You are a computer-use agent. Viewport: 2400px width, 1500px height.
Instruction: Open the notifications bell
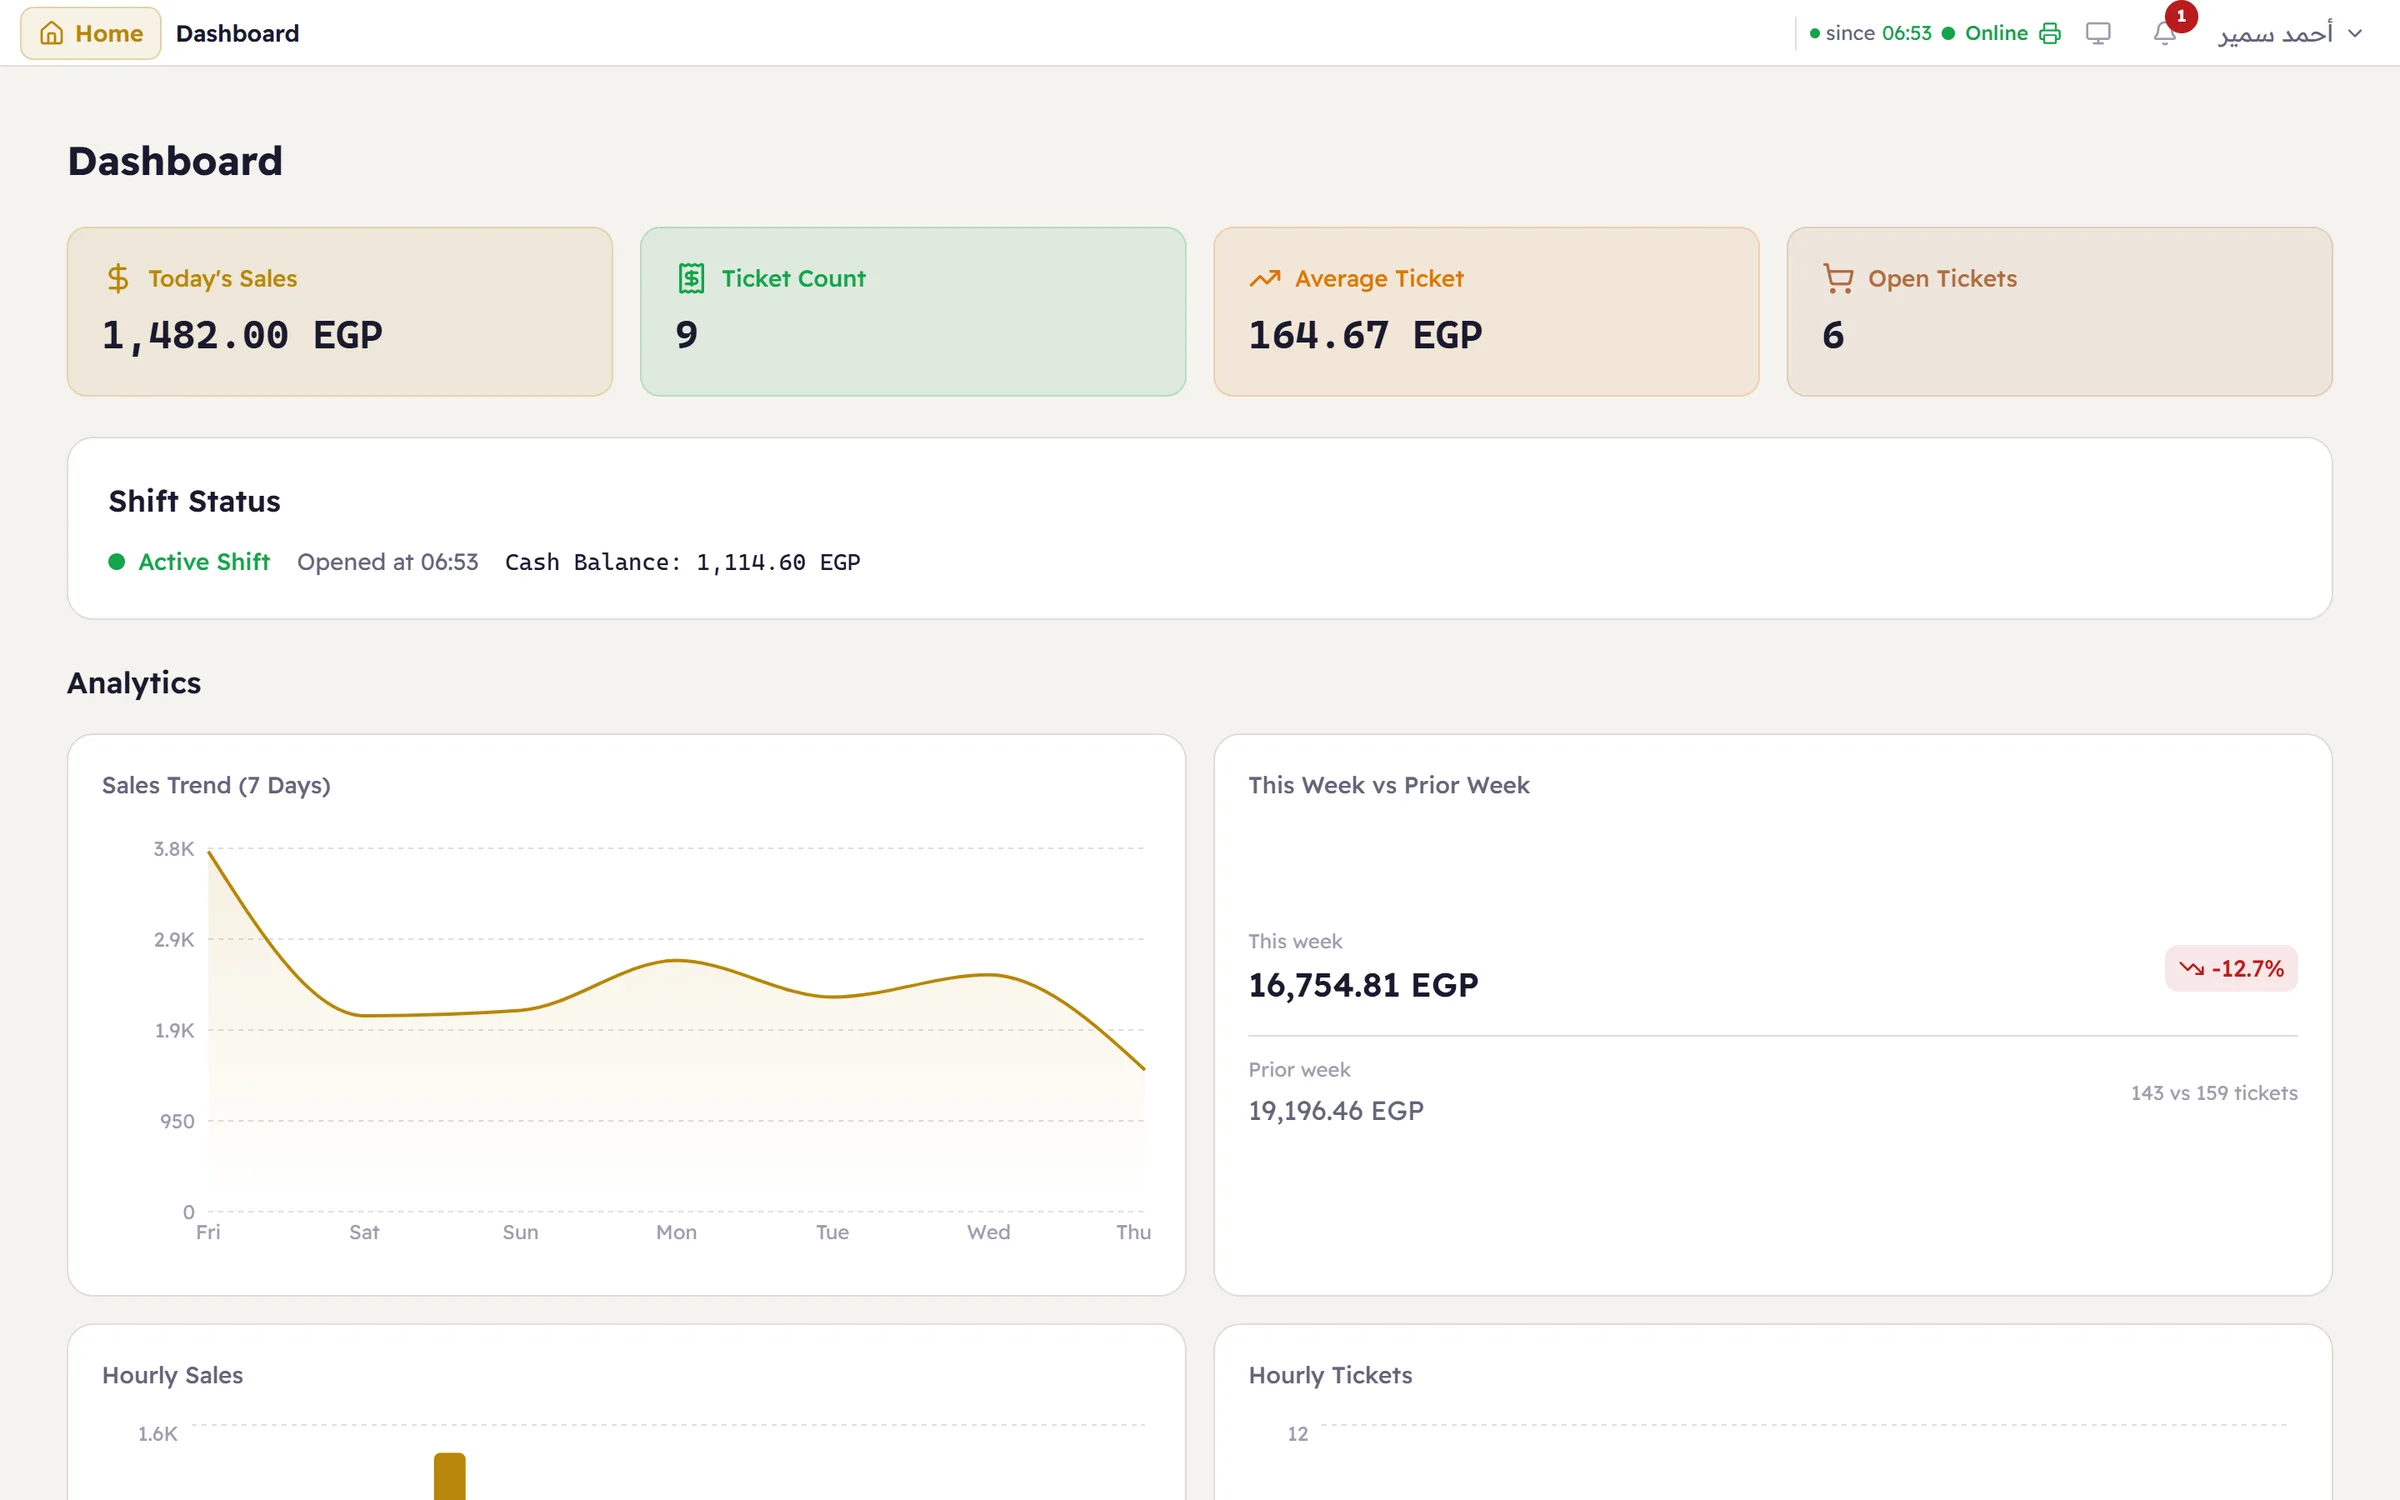2164,33
